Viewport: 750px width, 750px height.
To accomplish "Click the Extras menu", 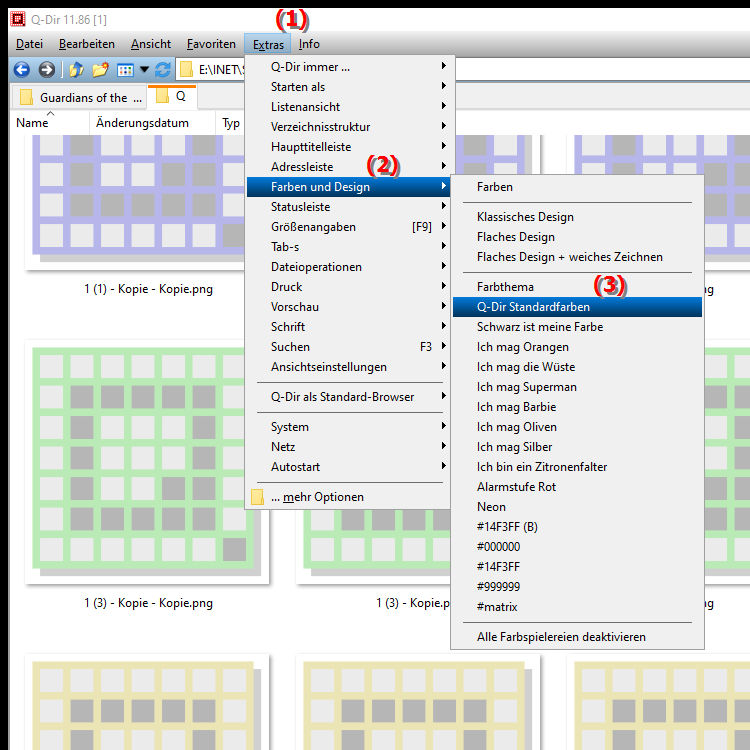I will point(268,44).
